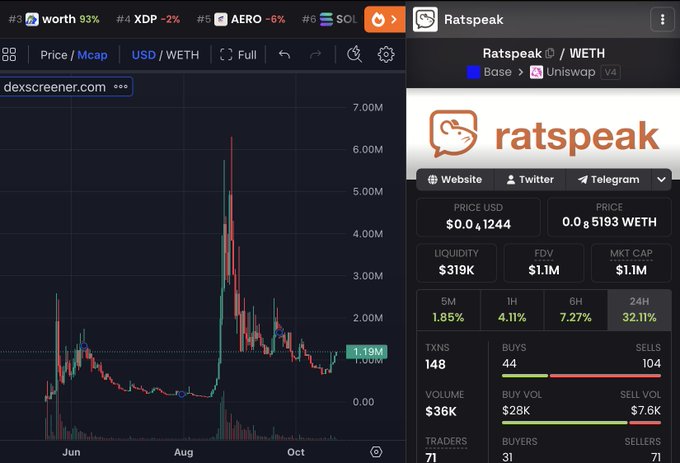680x463 pixels.
Task: Click the LIQUIDITY $319K box
Action: pos(456,263)
